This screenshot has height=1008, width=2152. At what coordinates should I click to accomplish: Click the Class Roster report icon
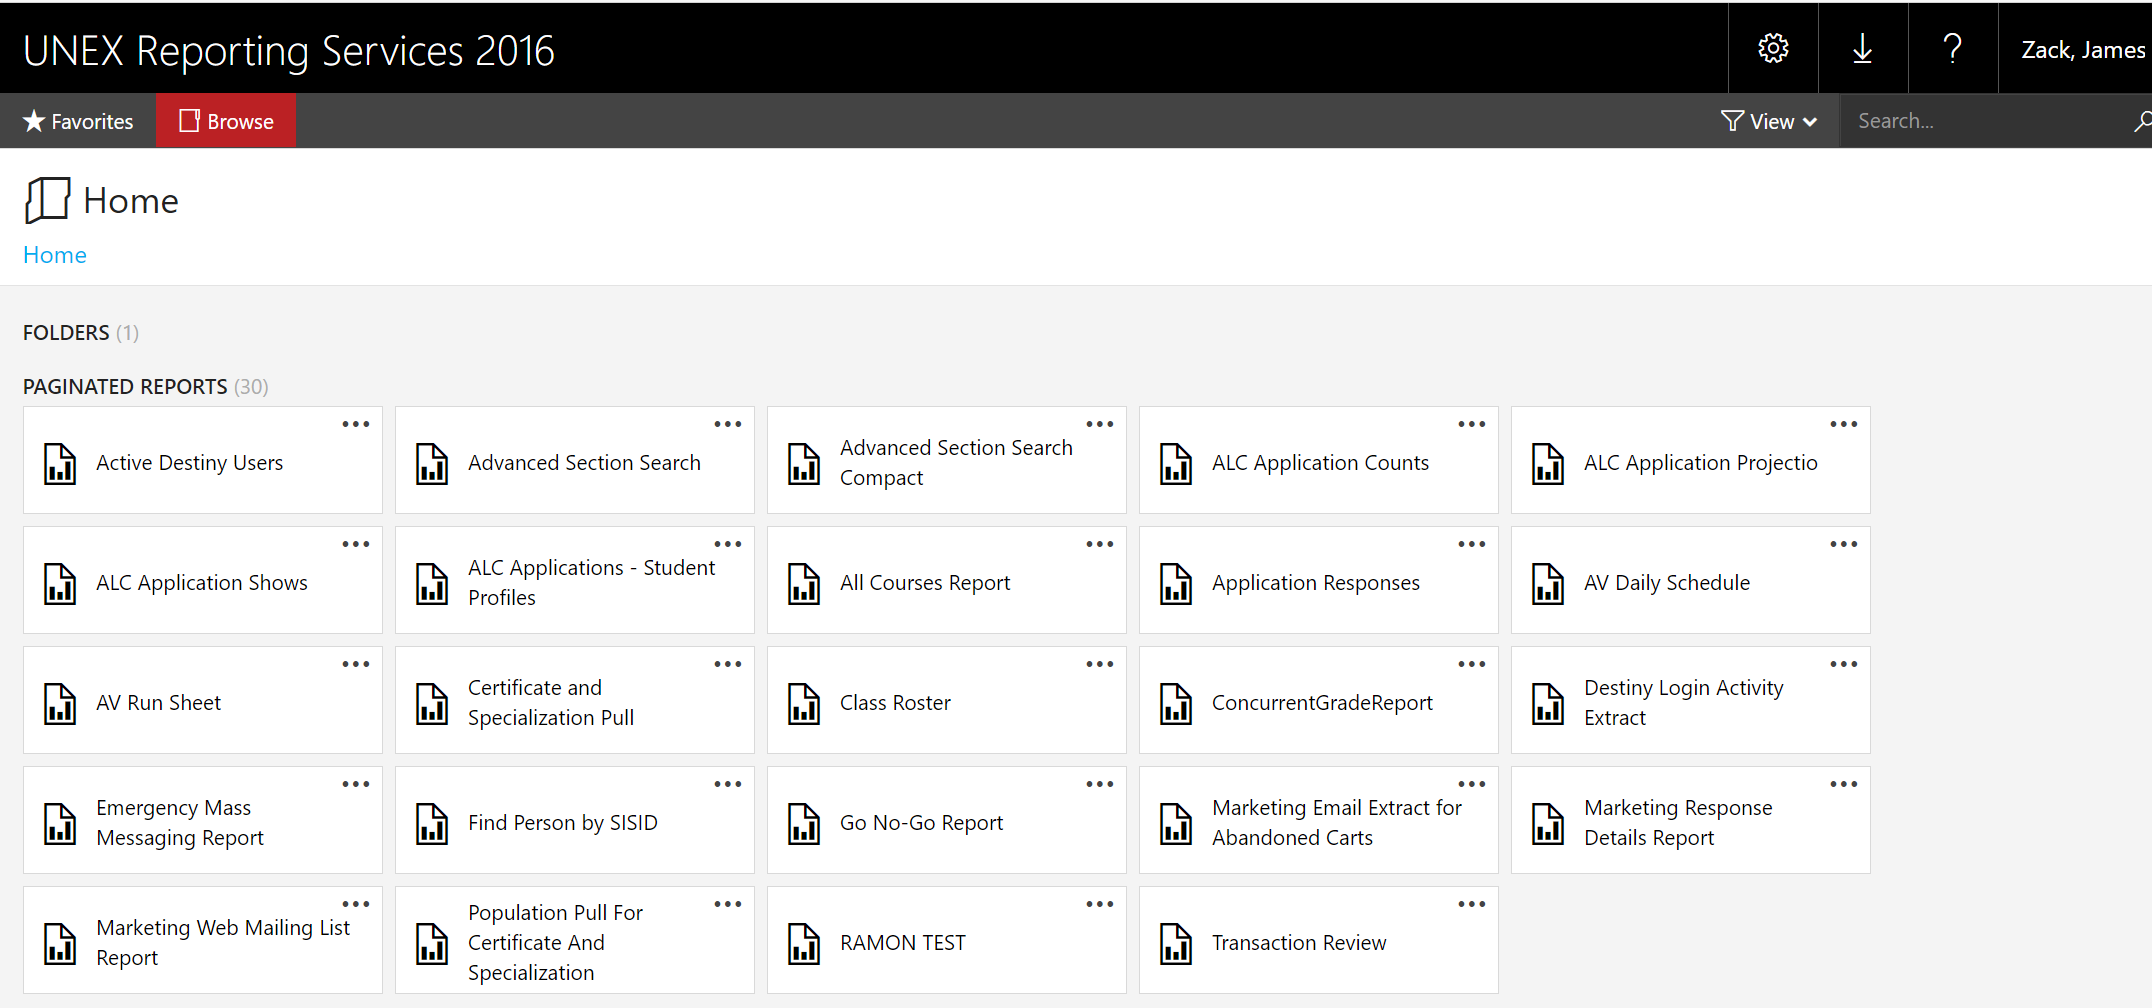click(x=804, y=703)
